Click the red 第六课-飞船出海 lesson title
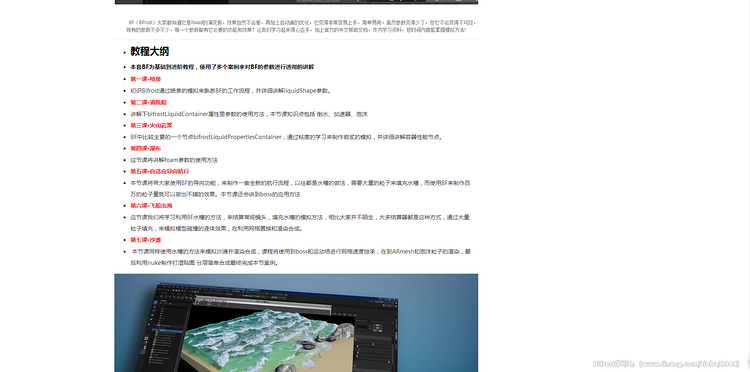750x372 pixels. tap(150, 206)
